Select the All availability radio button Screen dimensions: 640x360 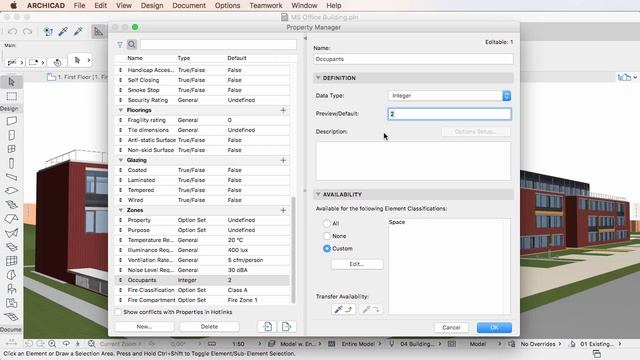point(327,223)
